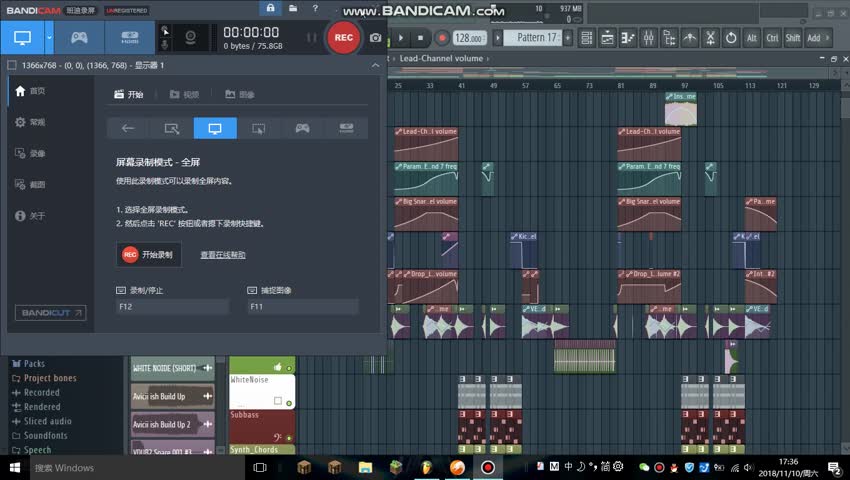Open 常规 general settings in Bandicam sidebar

[30, 122]
